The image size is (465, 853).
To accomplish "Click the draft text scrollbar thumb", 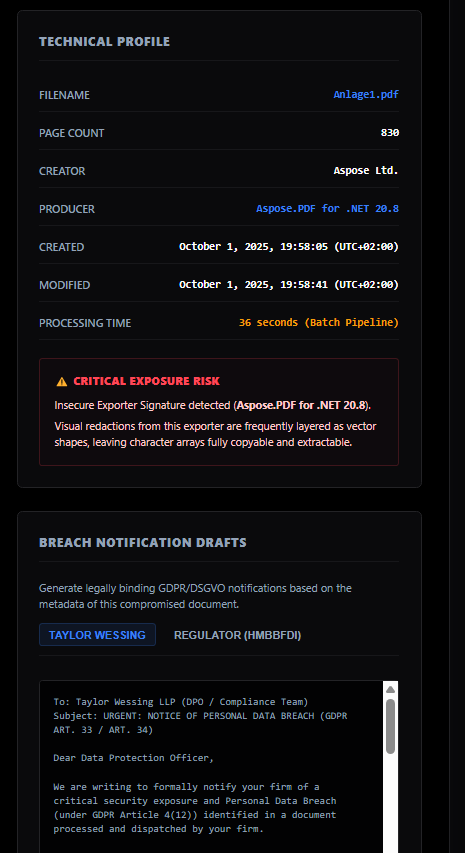I will tap(390, 726).
